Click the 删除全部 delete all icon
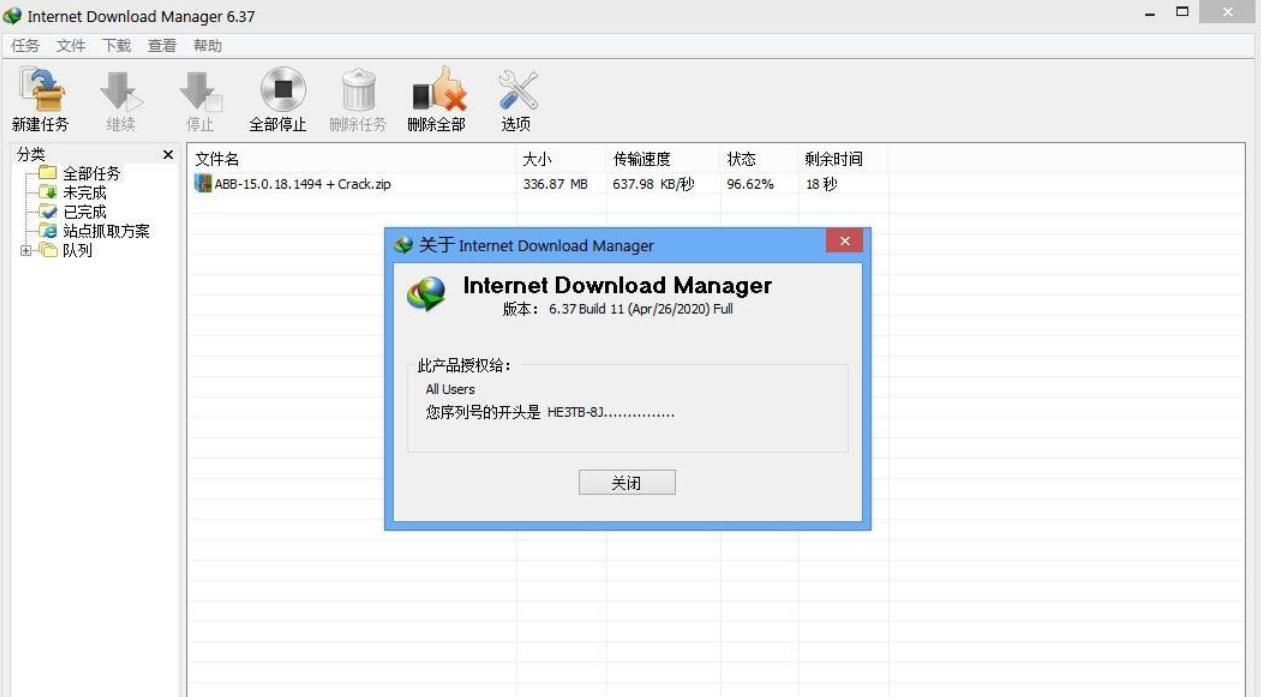This screenshot has height=697, width=1261. pyautogui.click(x=438, y=90)
